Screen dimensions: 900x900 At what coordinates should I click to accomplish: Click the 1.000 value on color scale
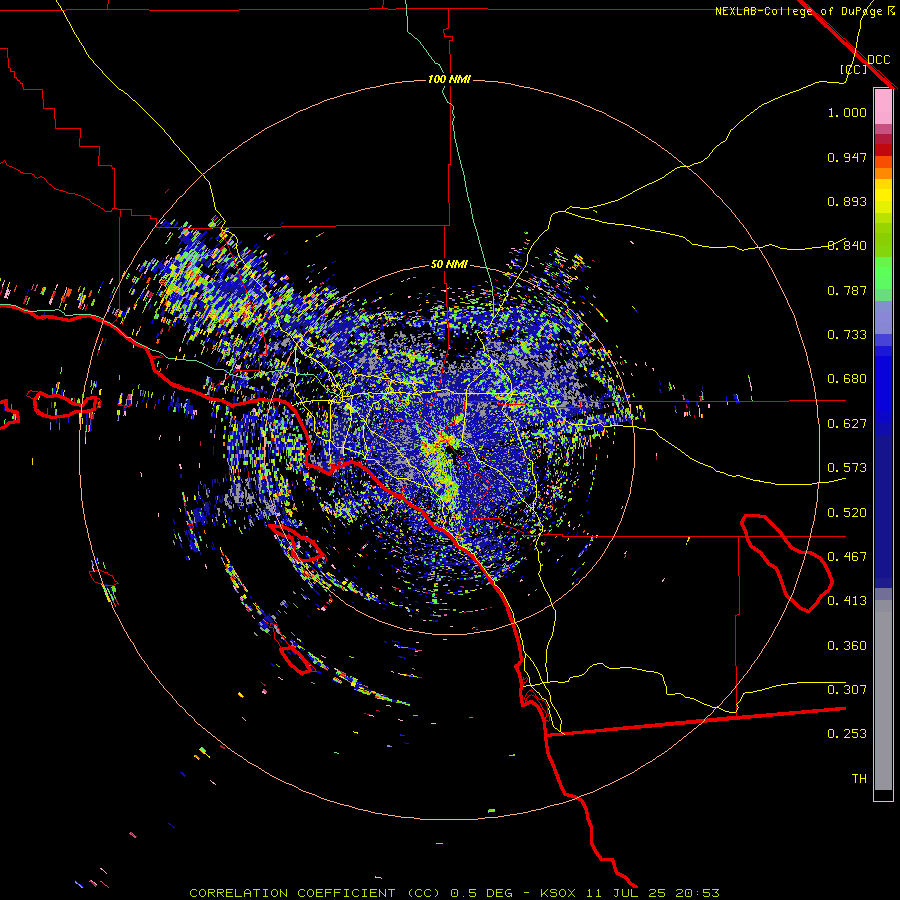click(x=847, y=112)
